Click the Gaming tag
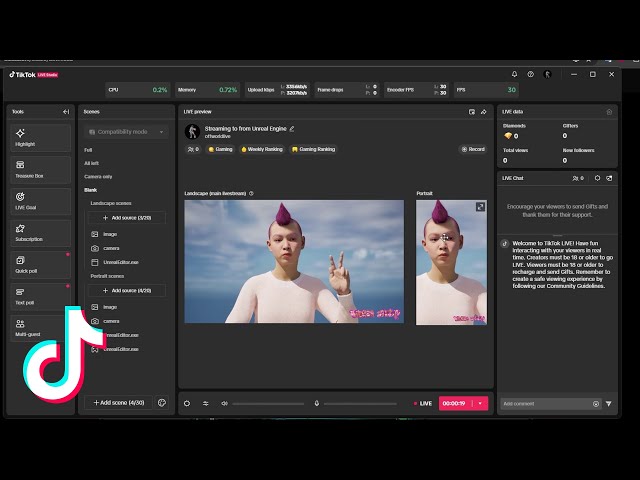Image resolution: width=640 pixels, height=480 pixels. 220,149
